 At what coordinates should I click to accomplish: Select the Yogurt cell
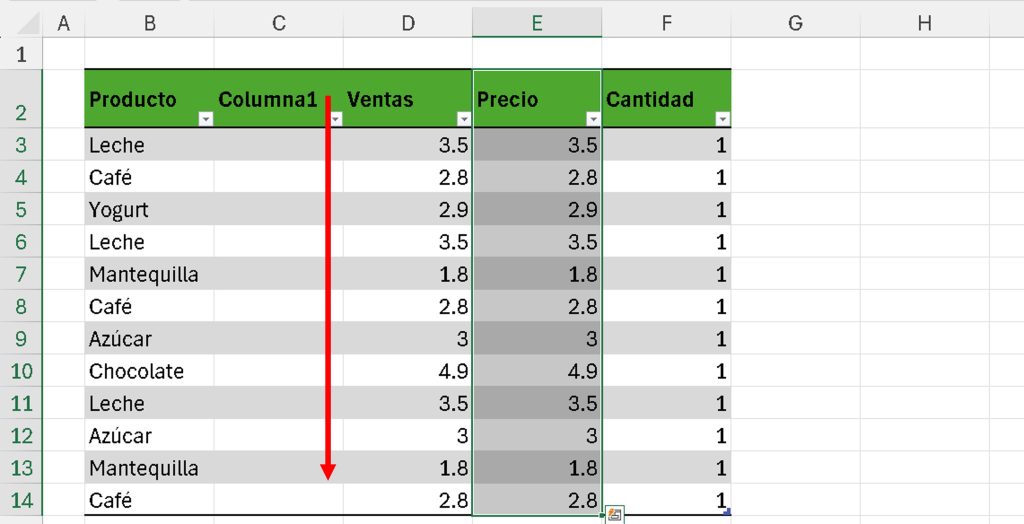119,210
